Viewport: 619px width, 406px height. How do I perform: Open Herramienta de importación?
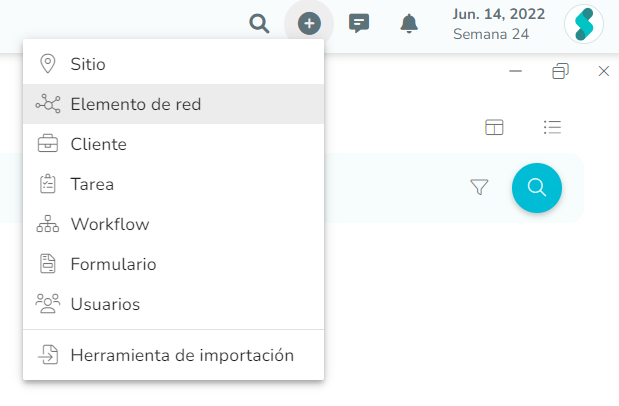click(173, 355)
